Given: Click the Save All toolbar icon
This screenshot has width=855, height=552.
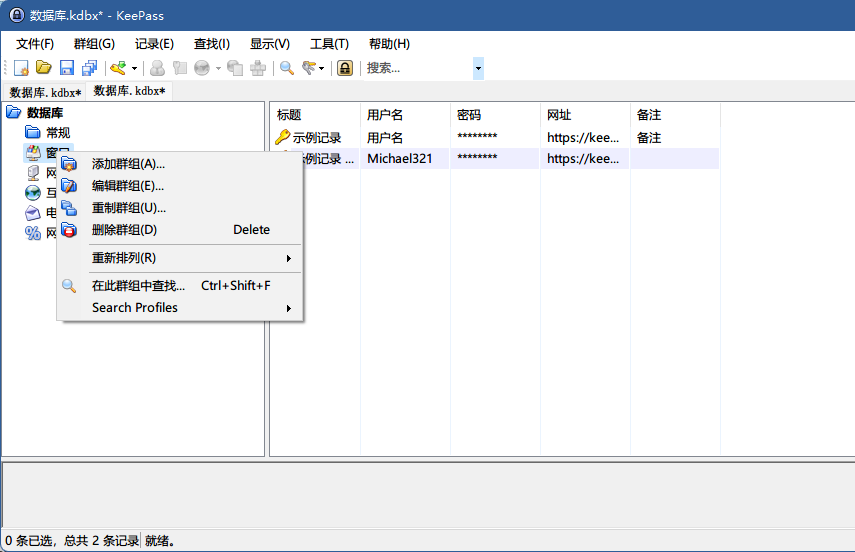Looking at the screenshot, I should [x=89, y=68].
